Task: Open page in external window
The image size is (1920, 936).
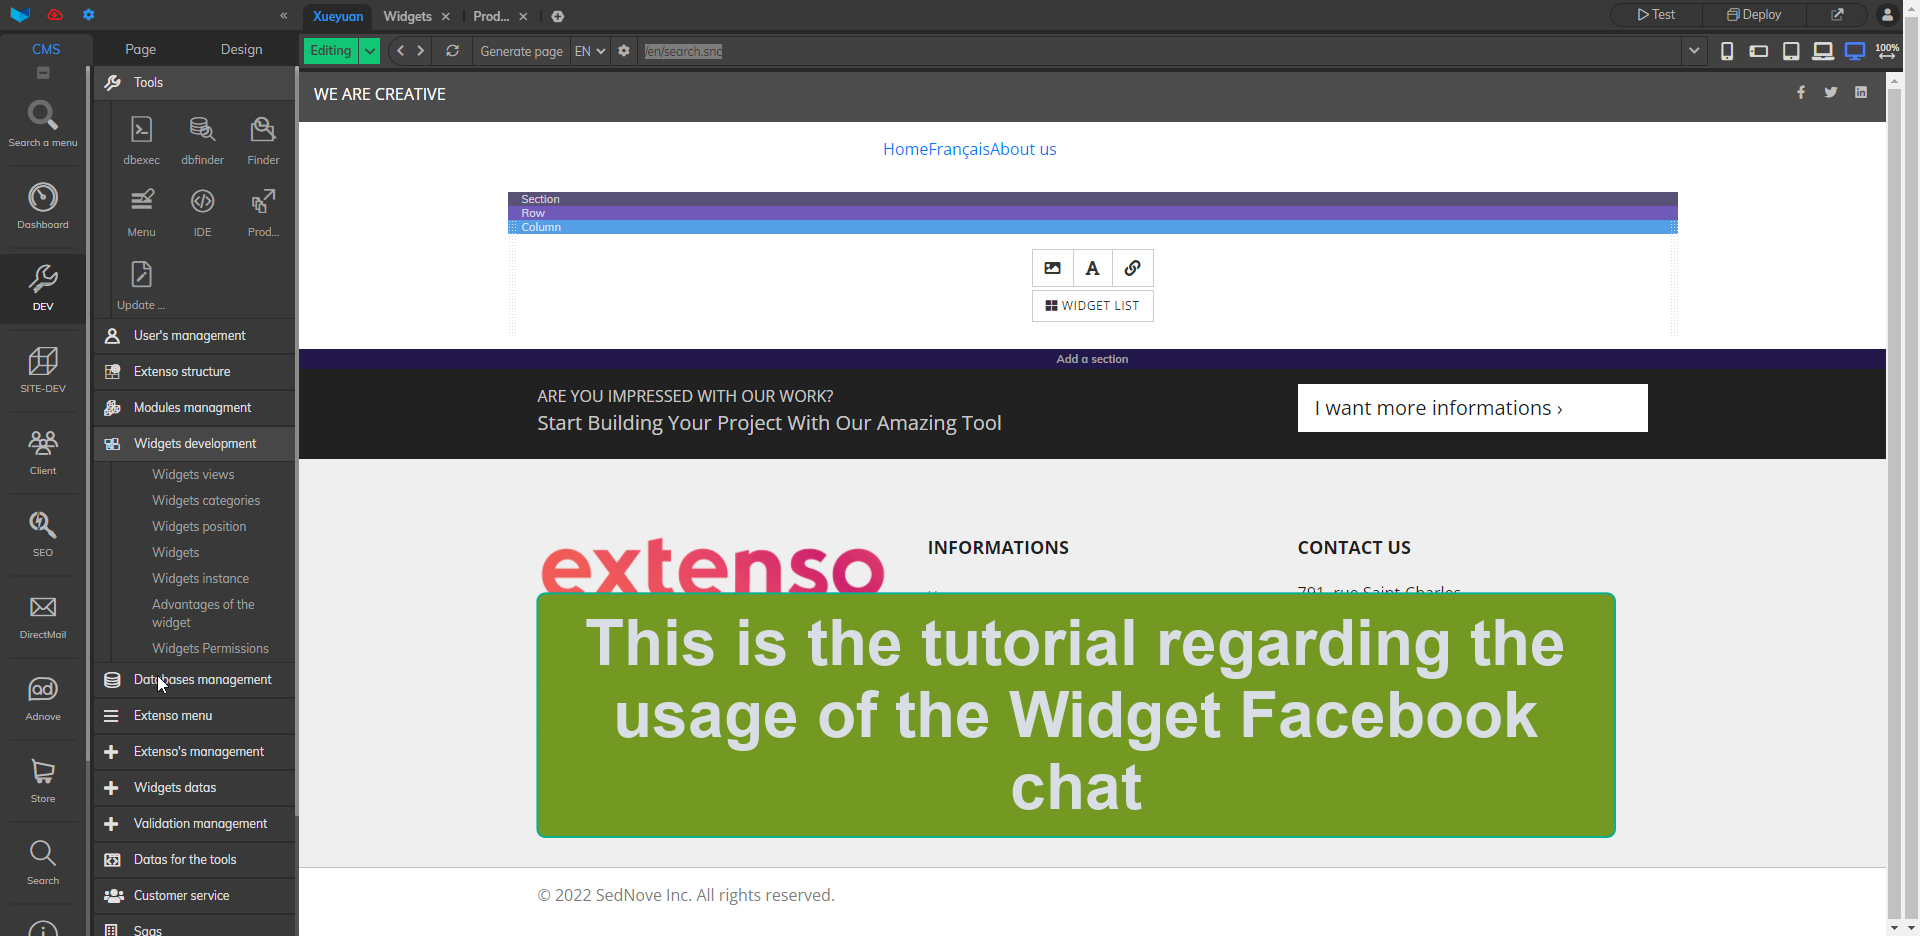Action: click(1837, 15)
